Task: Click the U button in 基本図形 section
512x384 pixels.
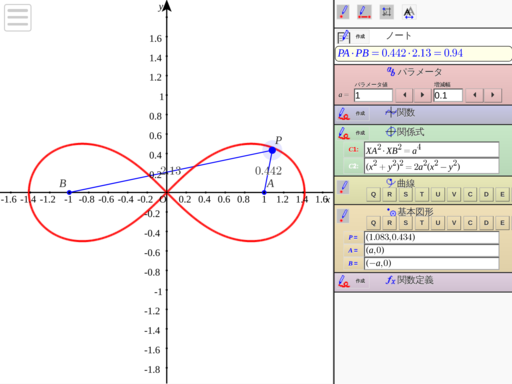Action: click(438, 223)
